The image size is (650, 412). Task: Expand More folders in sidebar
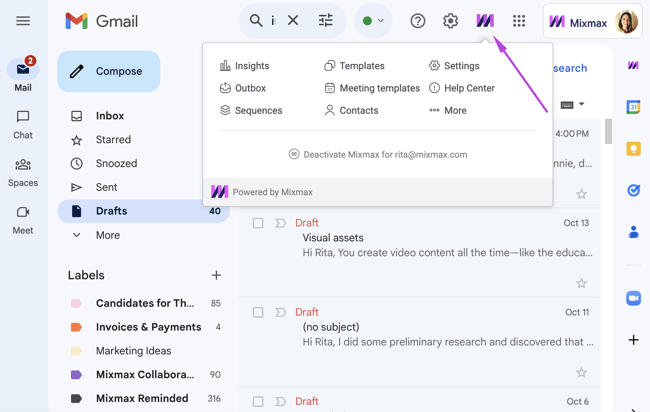108,235
